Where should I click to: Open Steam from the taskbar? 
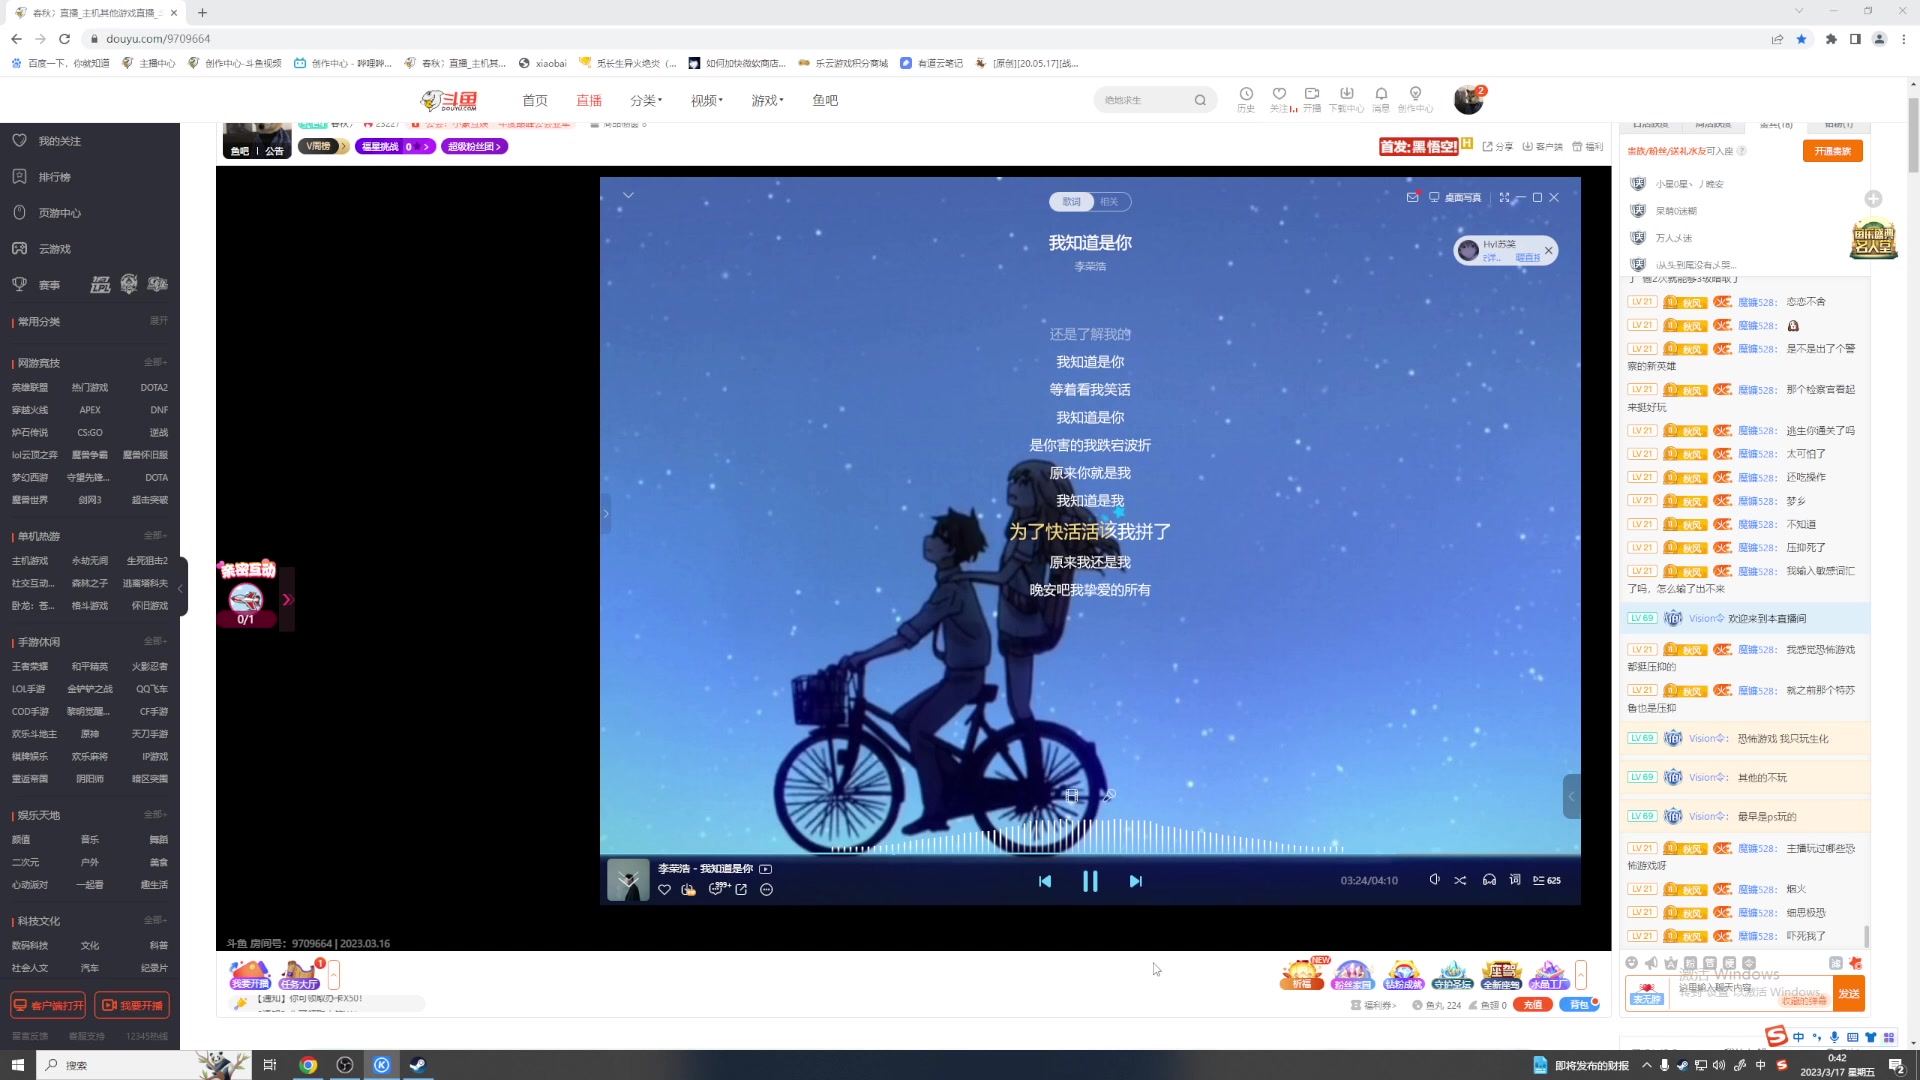418,1065
